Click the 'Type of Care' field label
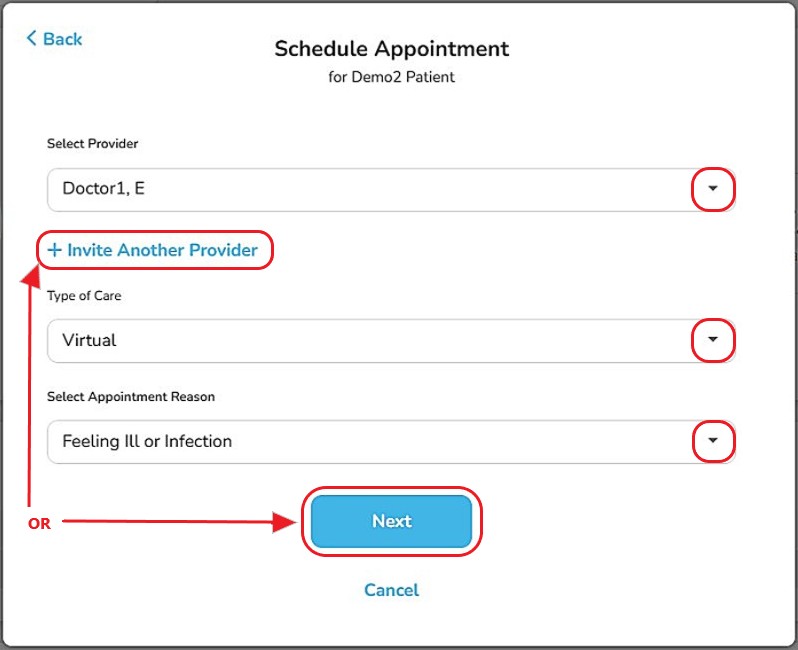Viewport: 798px width, 650px height. 84,295
